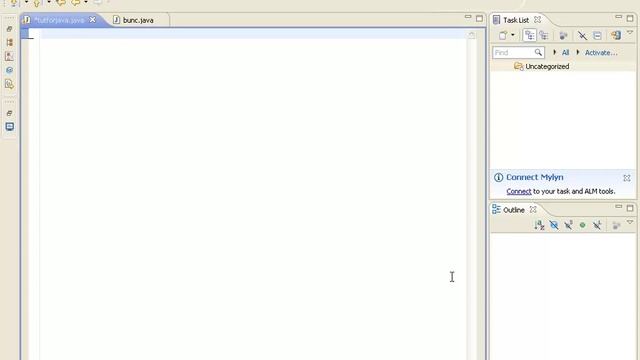640x360 pixels.
Task: Toggle Hide Completed Tasks in Task List
Action: [582, 36]
